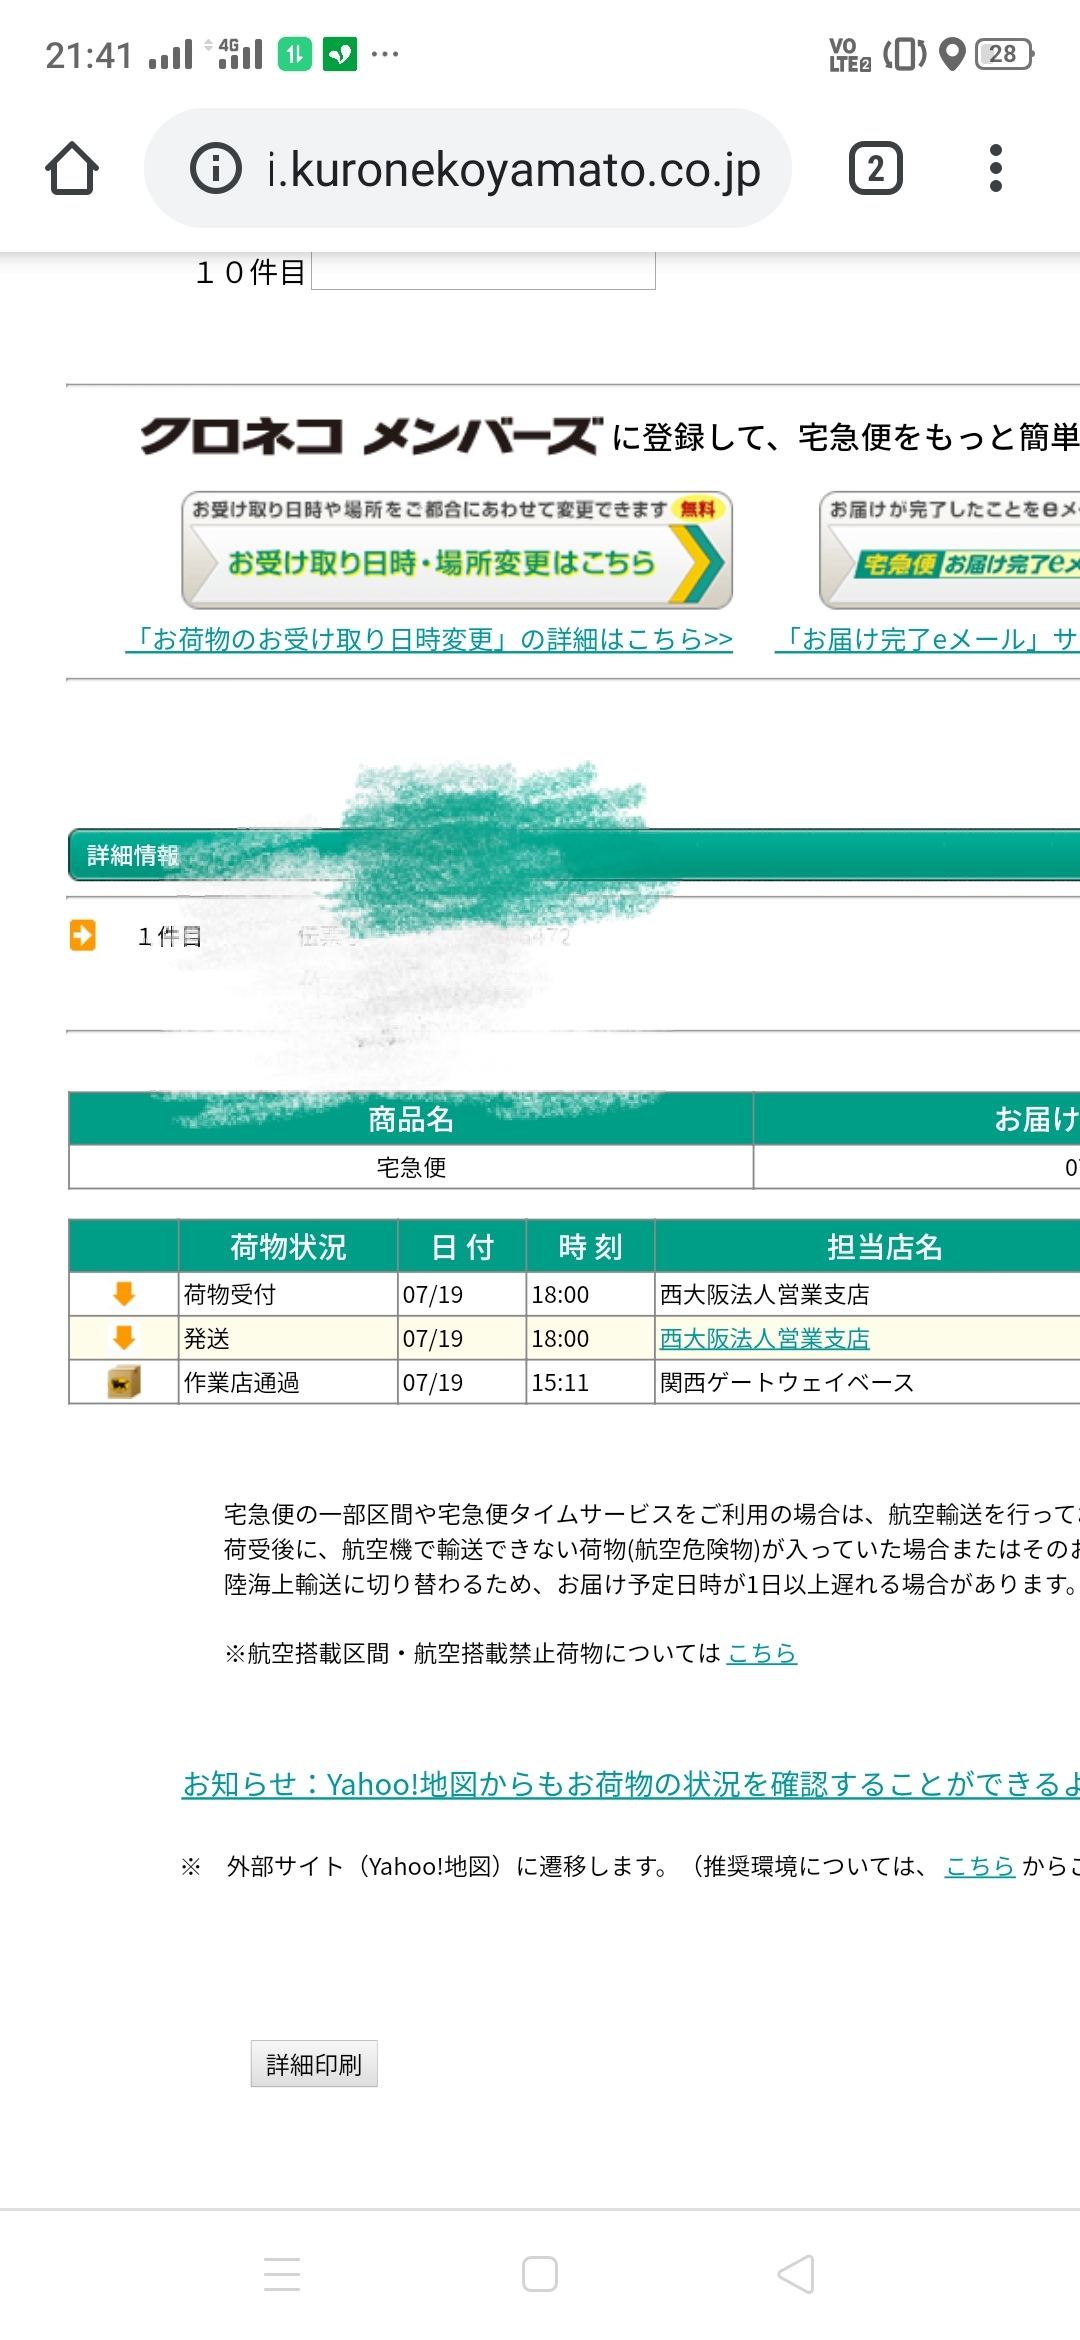Tap the vibrate mode status icon
Viewport: 1080px width, 2340px height.
(x=905, y=54)
